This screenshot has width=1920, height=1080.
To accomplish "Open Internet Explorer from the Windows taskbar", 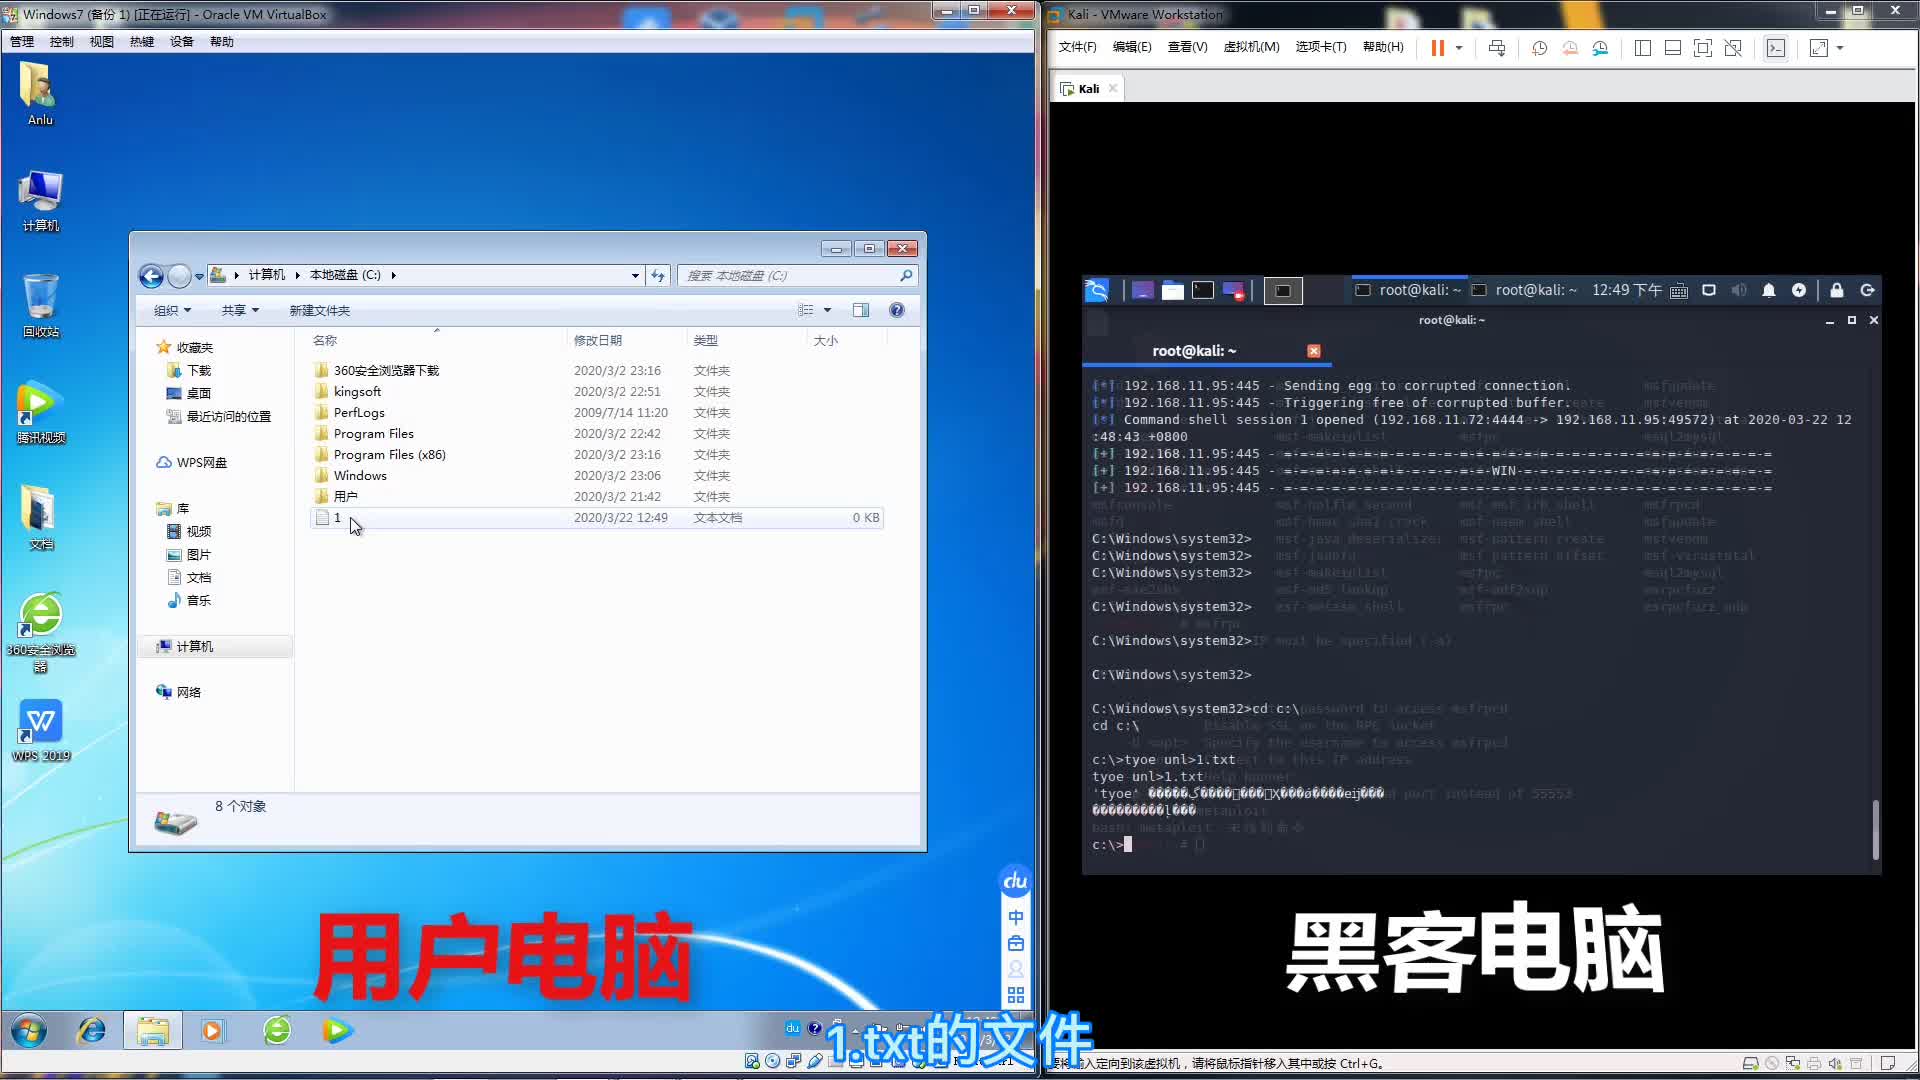I will (92, 1030).
